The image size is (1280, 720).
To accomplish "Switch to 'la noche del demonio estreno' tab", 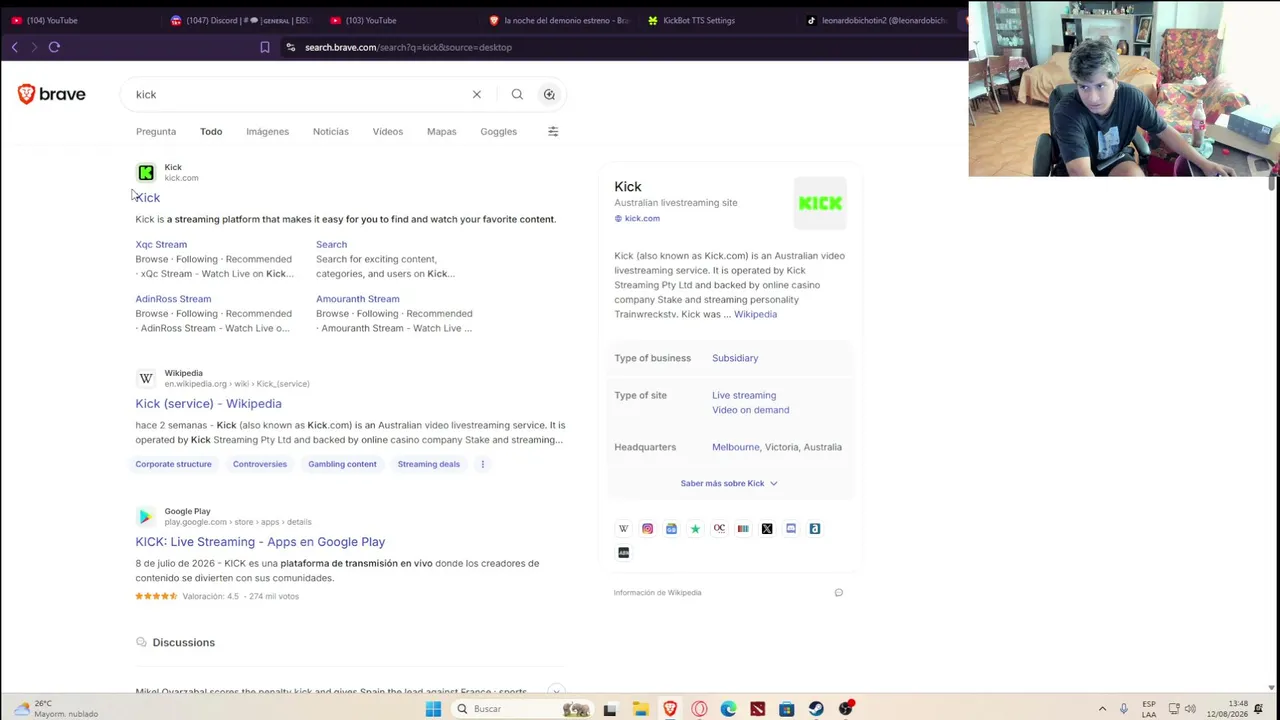I will pos(558,20).
